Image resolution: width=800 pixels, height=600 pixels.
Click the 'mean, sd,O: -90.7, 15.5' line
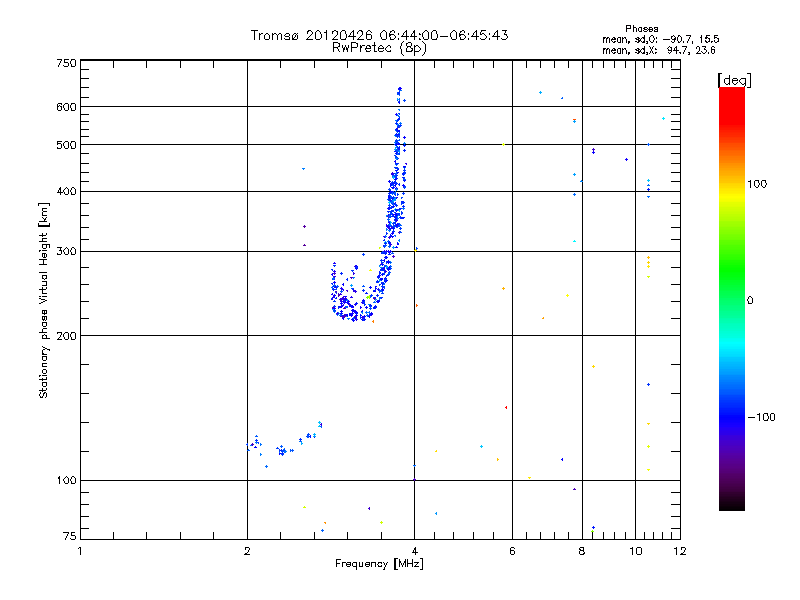[x=661, y=39]
